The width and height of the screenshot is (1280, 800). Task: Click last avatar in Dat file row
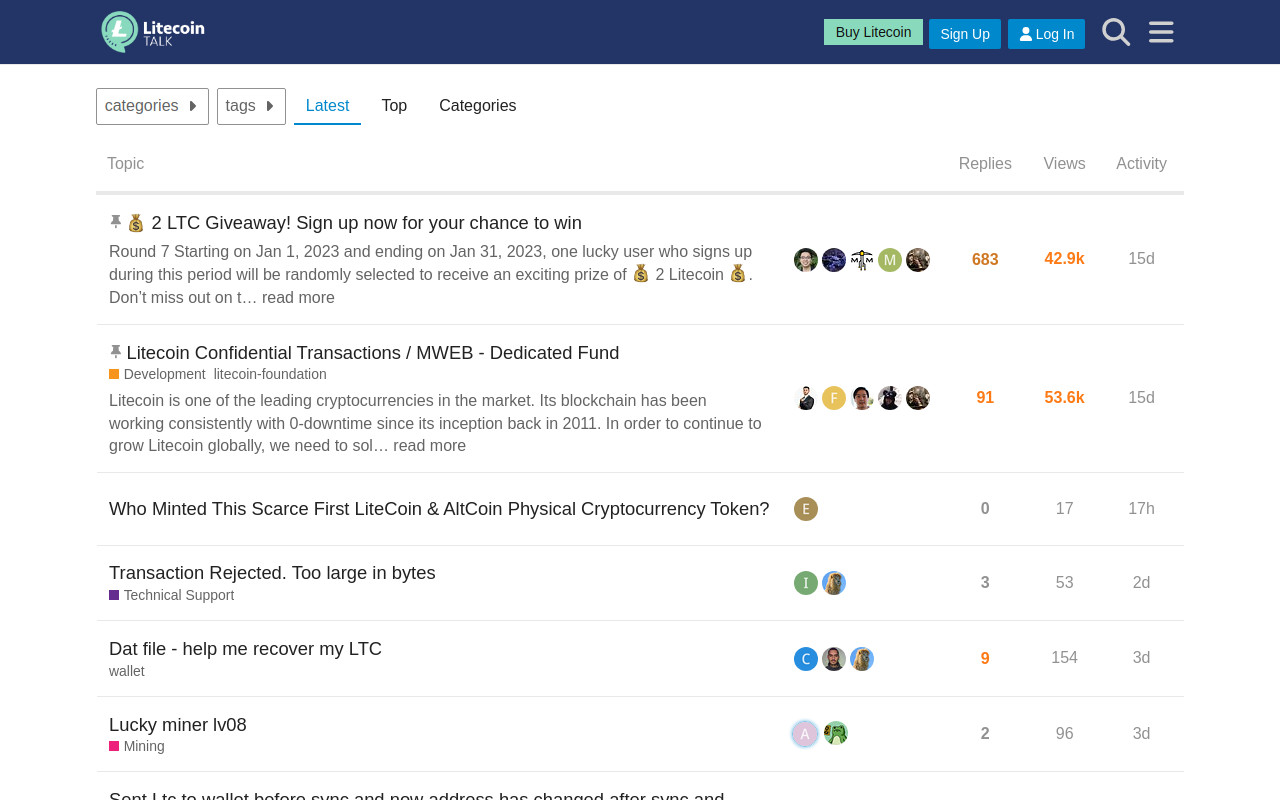862,659
